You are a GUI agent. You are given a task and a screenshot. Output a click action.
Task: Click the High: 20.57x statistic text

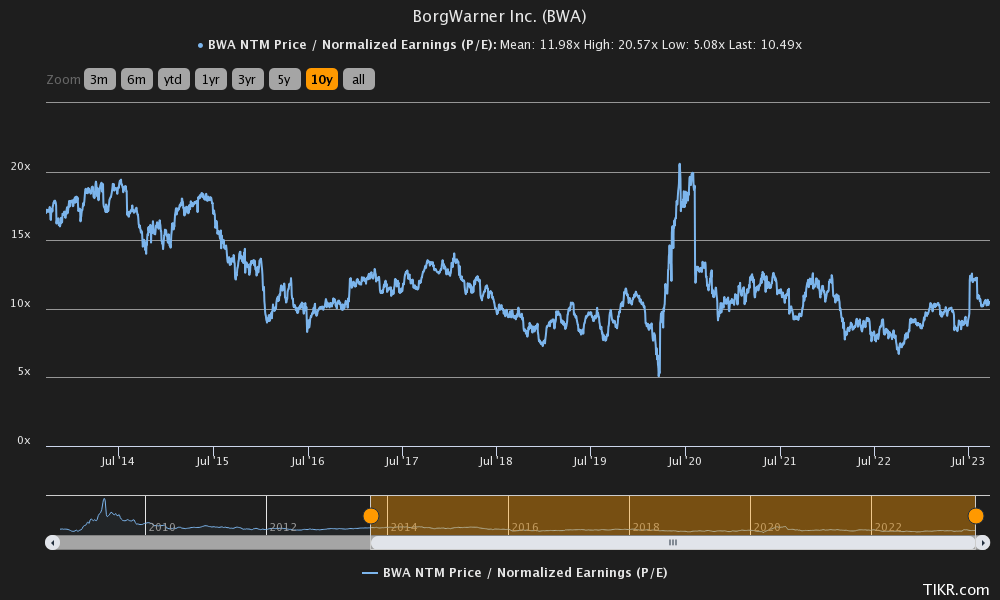point(620,45)
